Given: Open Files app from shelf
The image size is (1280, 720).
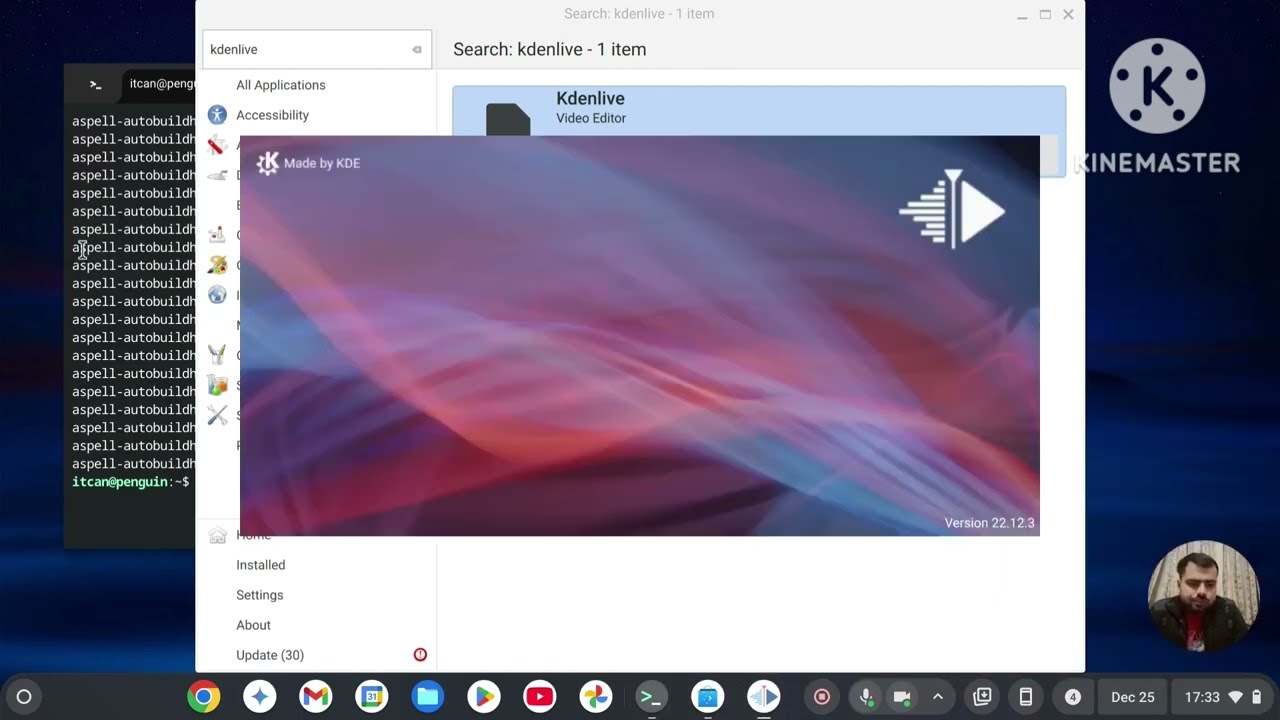Looking at the screenshot, I should pyautogui.click(x=427, y=697).
